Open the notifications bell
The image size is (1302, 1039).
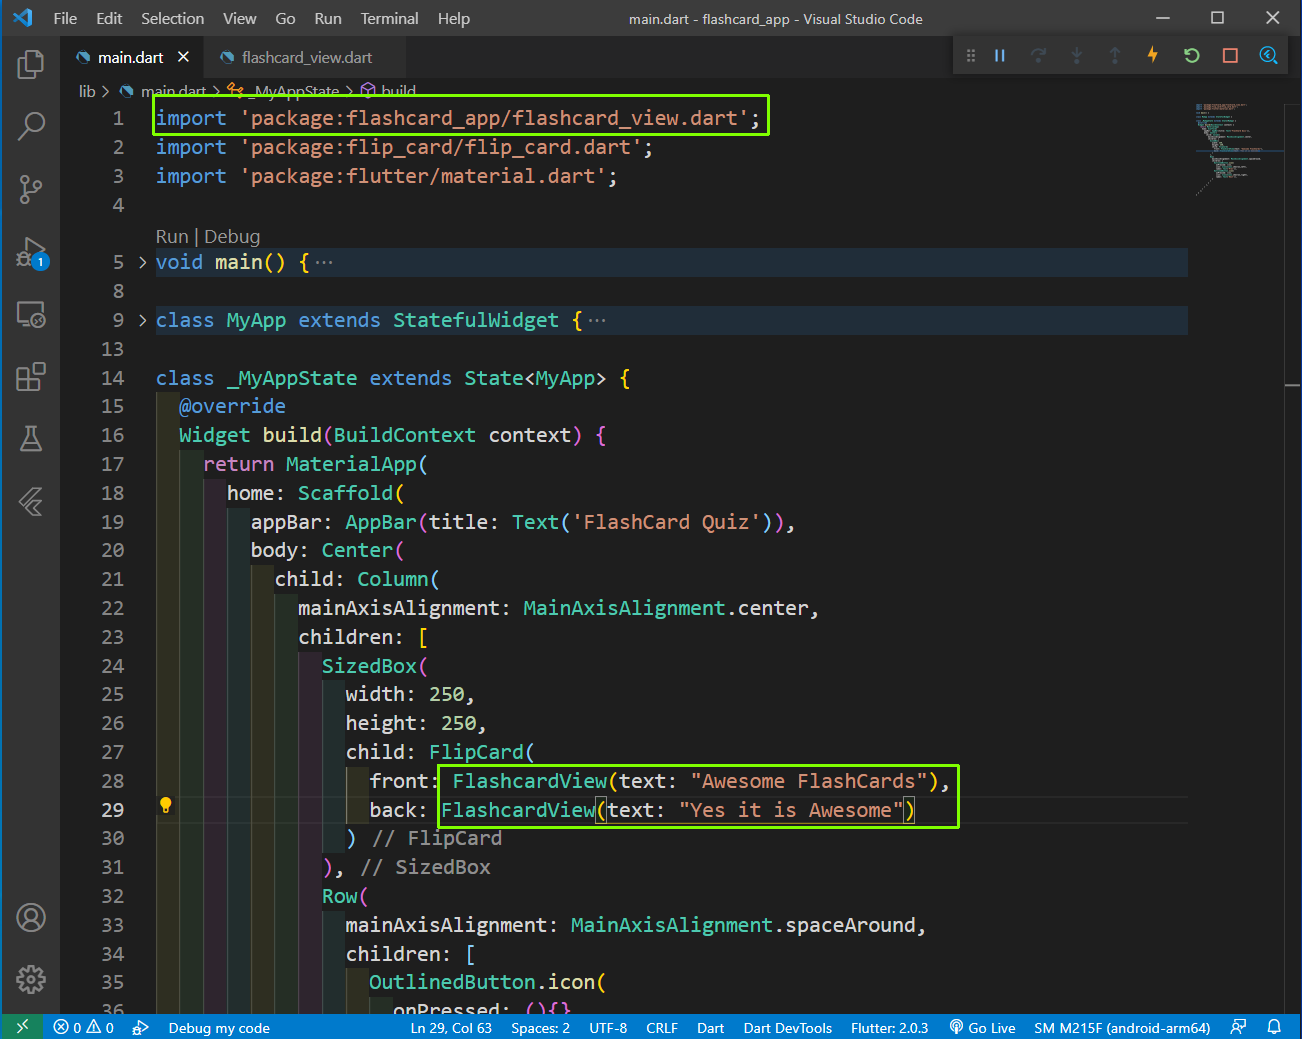pyautogui.click(x=1274, y=1027)
